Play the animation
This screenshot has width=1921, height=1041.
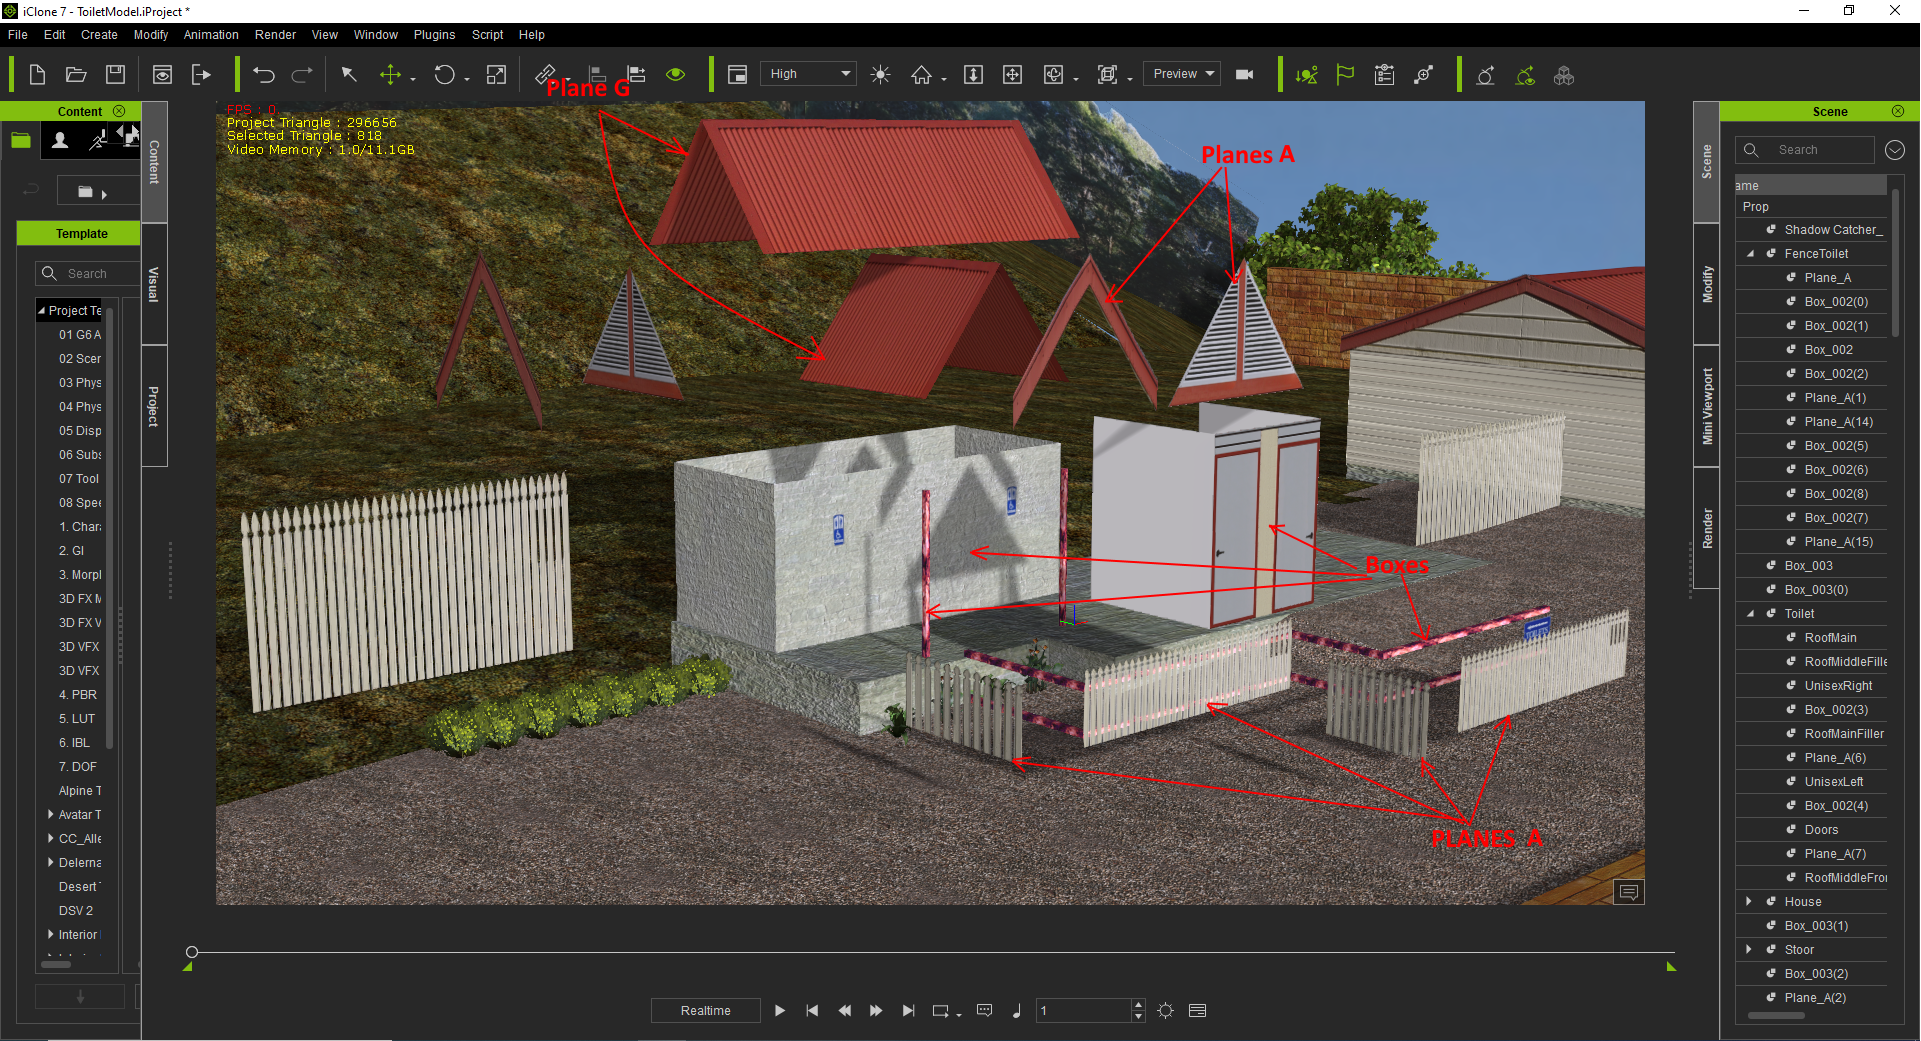[780, 1011]
